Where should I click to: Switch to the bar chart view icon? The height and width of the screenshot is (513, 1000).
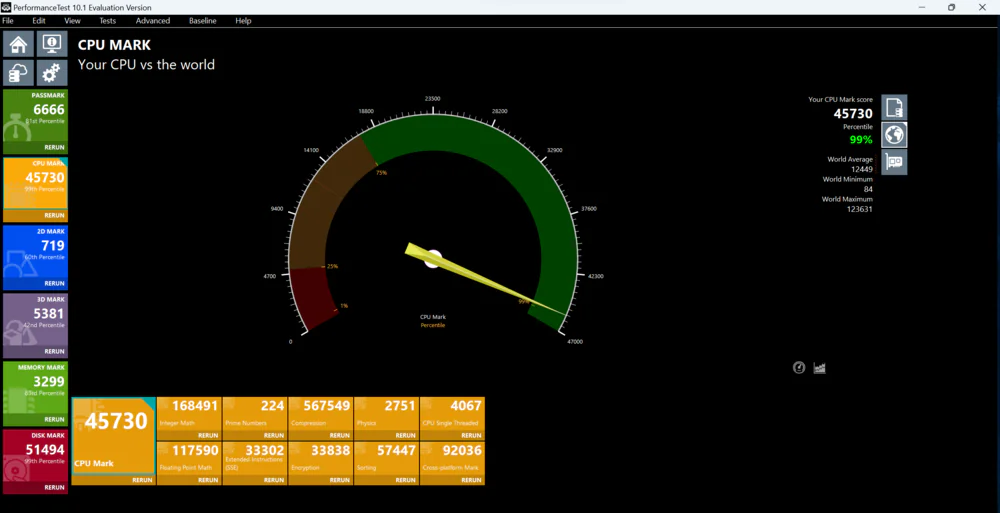pyautogui.click(x=820, y=368)
